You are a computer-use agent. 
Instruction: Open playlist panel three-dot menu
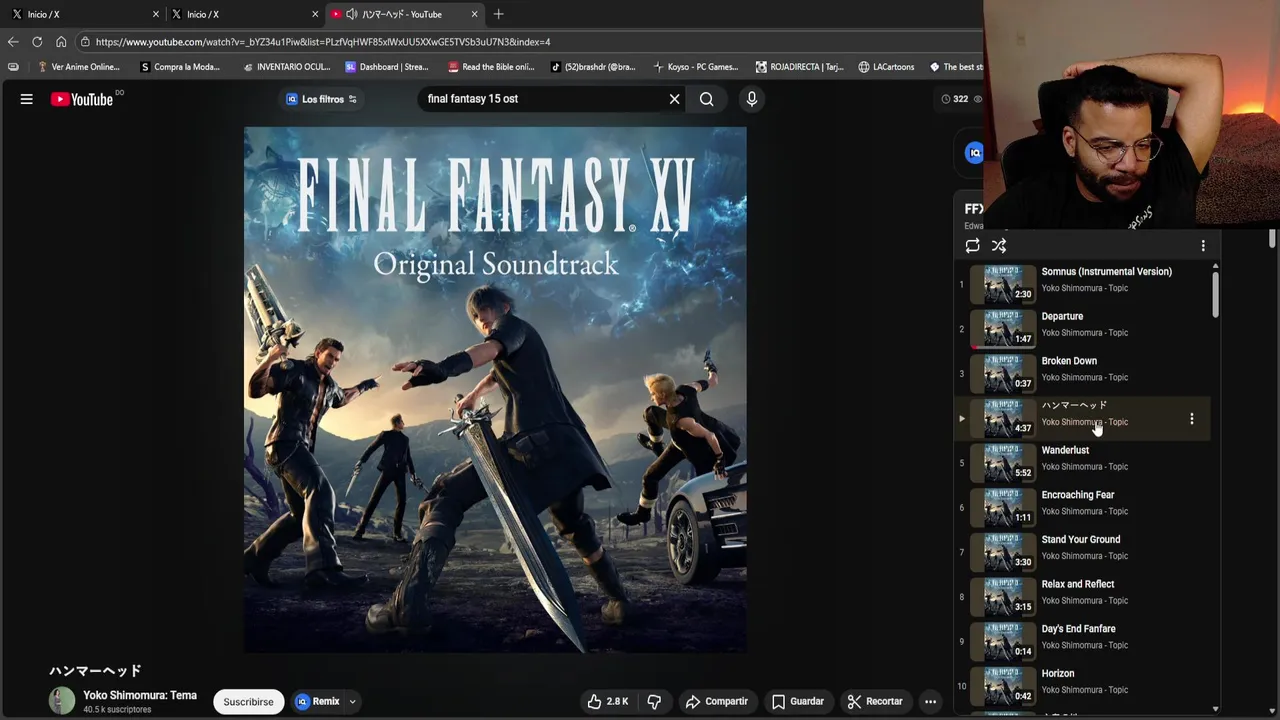(1203, 246)
